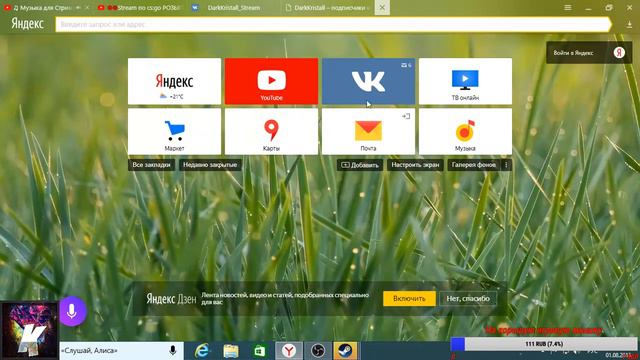
Task: Open Steam from the taskbar
Action: pos(345,351)
